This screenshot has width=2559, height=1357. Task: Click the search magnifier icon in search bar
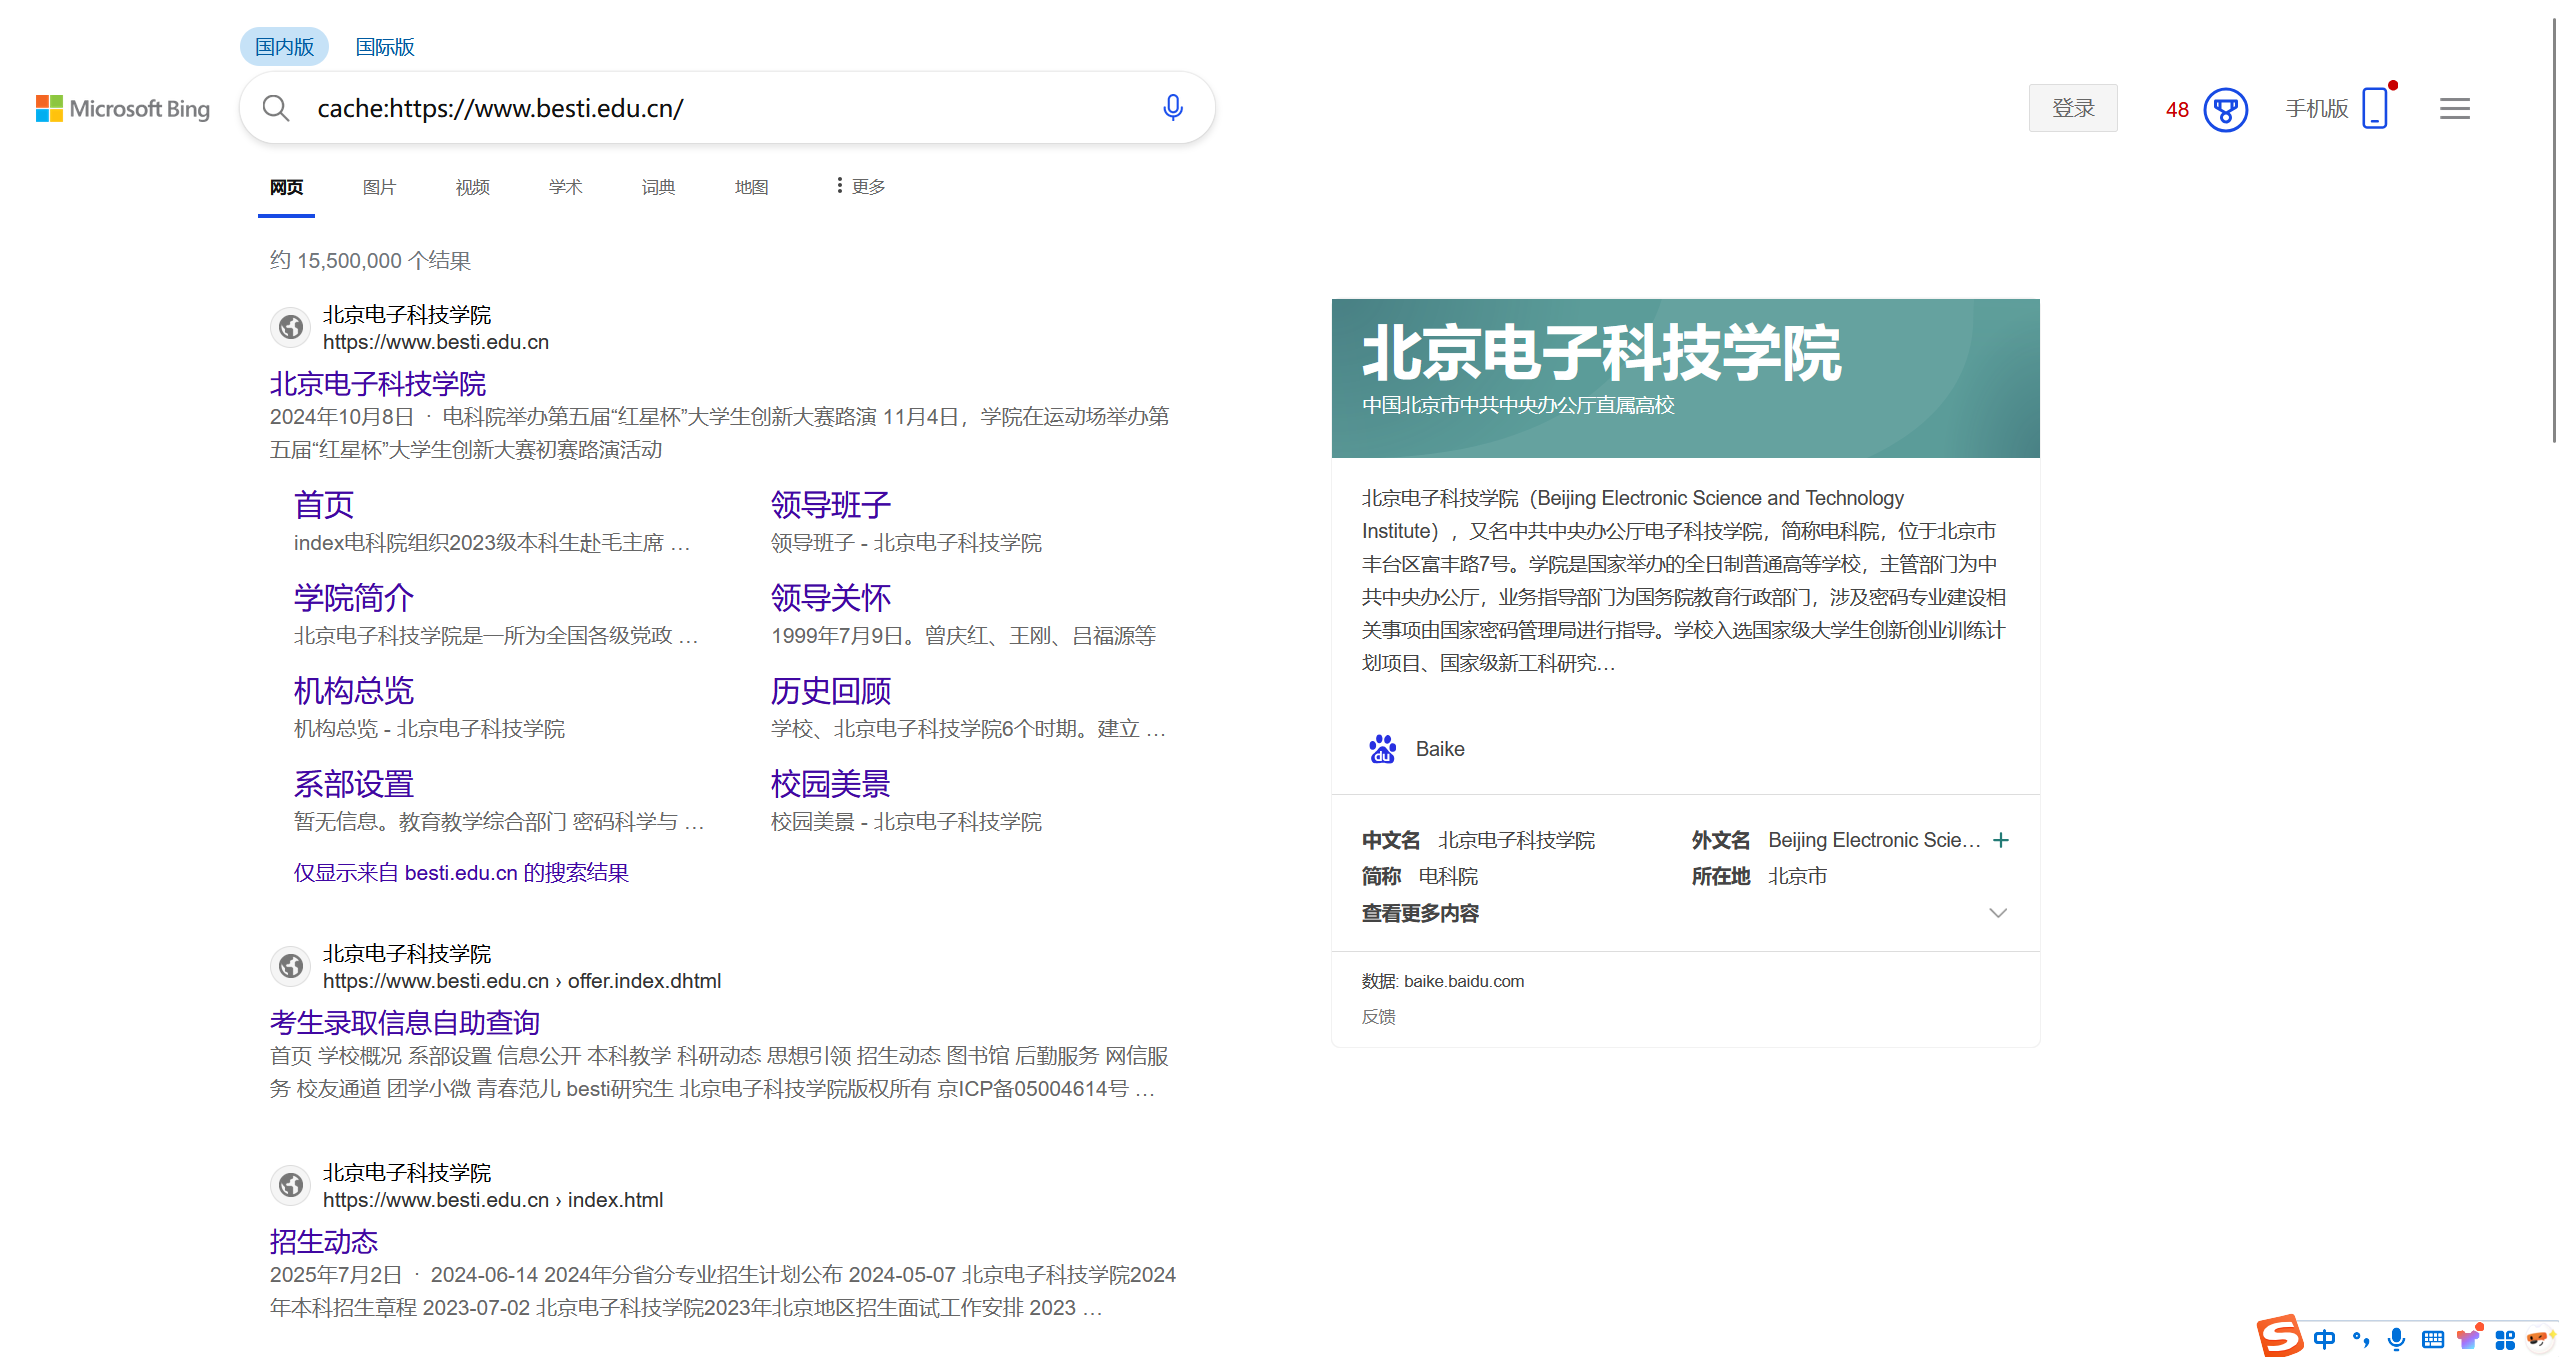[x=276, y=108]
